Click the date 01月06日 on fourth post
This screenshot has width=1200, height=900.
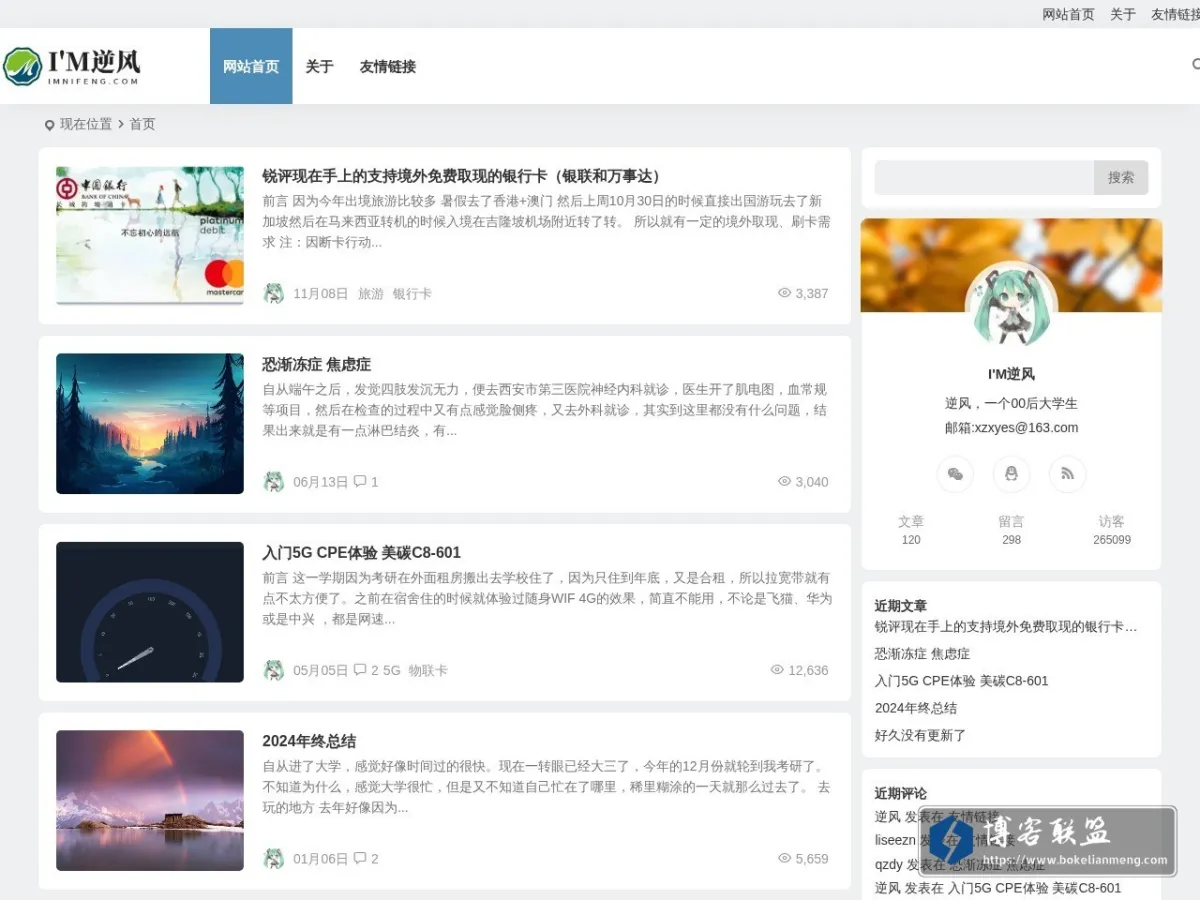coord(321,859)
